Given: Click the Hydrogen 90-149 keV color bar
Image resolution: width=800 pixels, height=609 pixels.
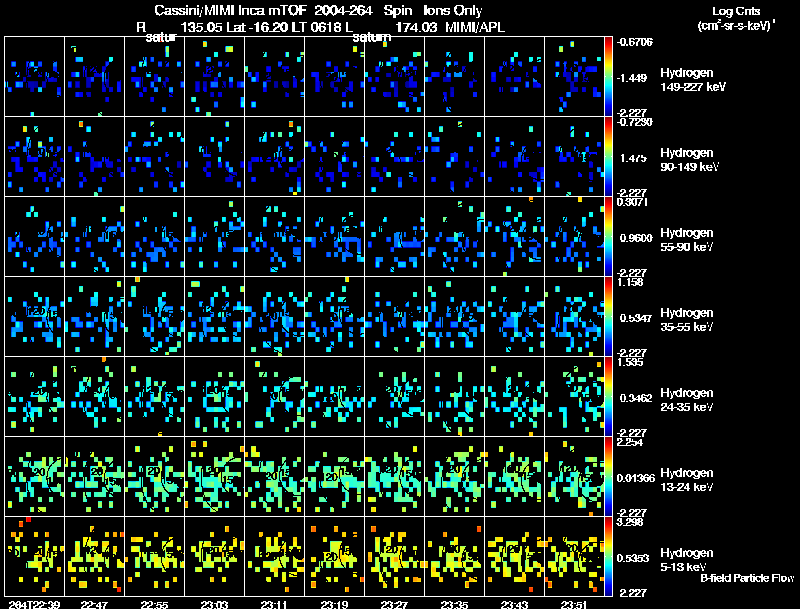Looking at the screenshot, I should [609, 156].
